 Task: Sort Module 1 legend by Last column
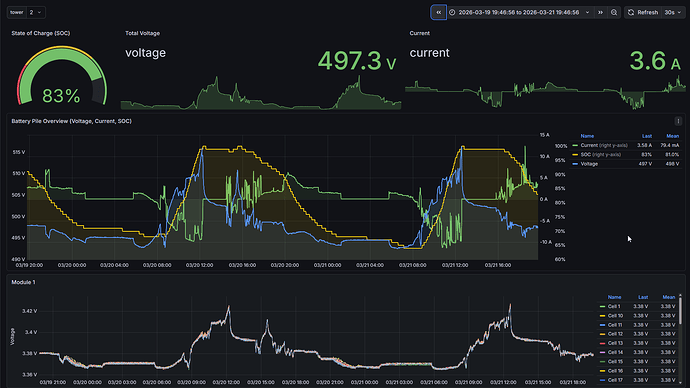click(x=643, y=297)
